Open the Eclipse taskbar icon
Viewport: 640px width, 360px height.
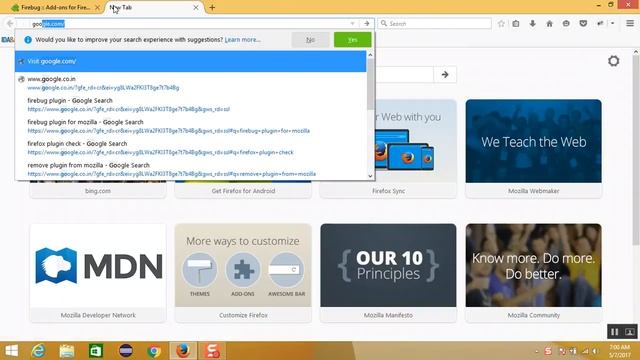(126, 351)
